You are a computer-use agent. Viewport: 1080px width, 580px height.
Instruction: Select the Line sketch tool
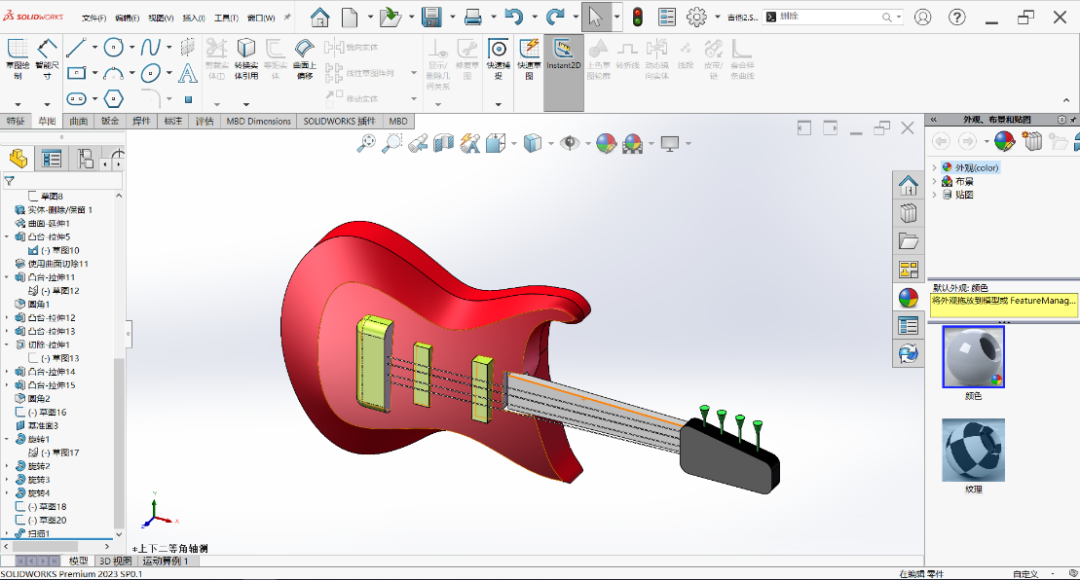tap(76, 48)
